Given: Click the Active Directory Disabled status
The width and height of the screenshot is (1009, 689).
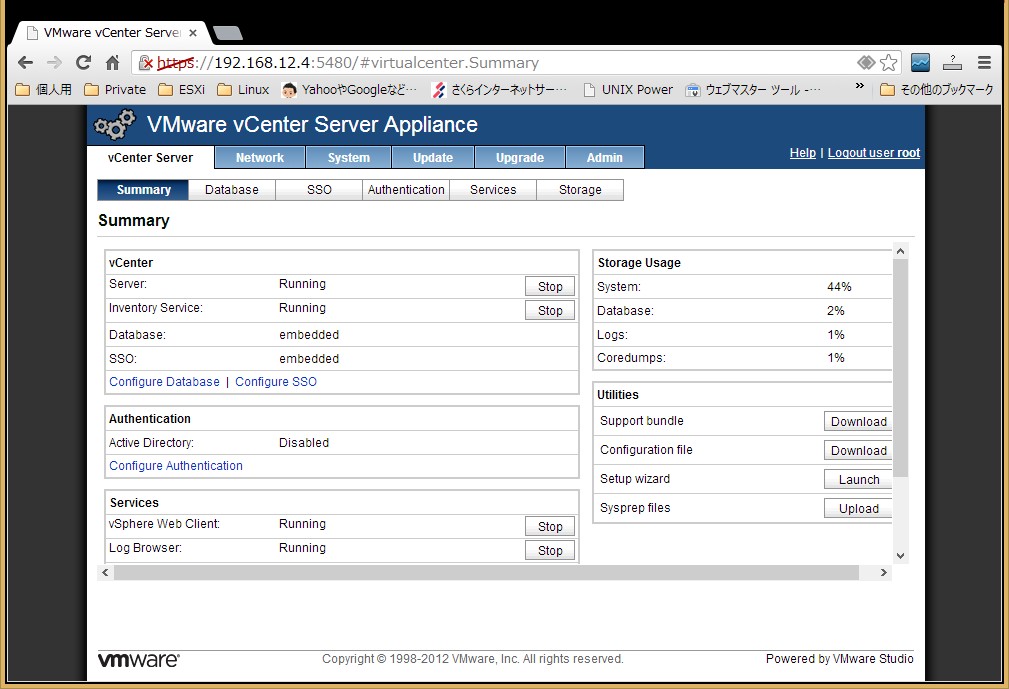Looking at the screenshot, I should 304,443.
